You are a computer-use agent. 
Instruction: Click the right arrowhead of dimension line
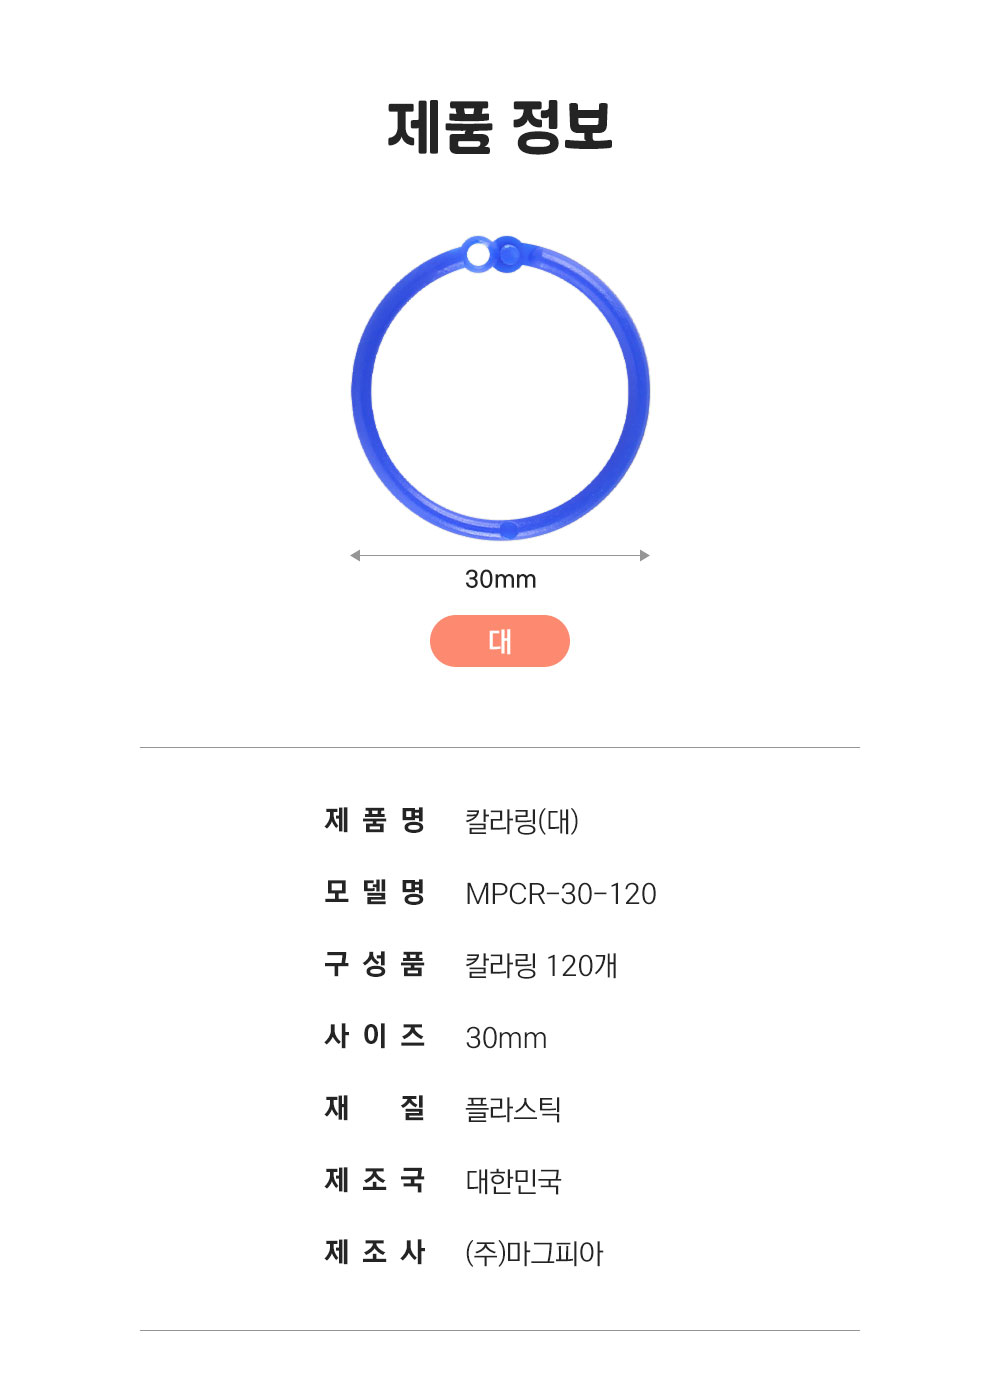645,555
